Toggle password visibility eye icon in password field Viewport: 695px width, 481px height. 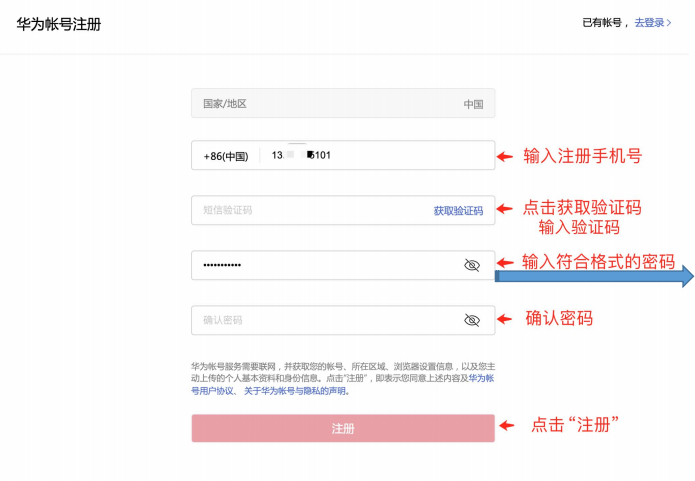pyautogui.click(x=472, y=265)
